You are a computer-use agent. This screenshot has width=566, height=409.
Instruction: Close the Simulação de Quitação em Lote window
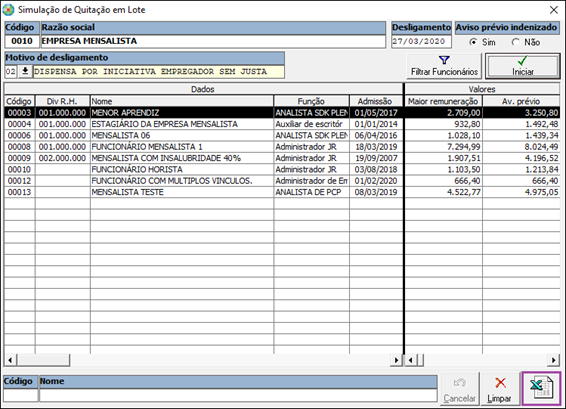click(554, 10)
